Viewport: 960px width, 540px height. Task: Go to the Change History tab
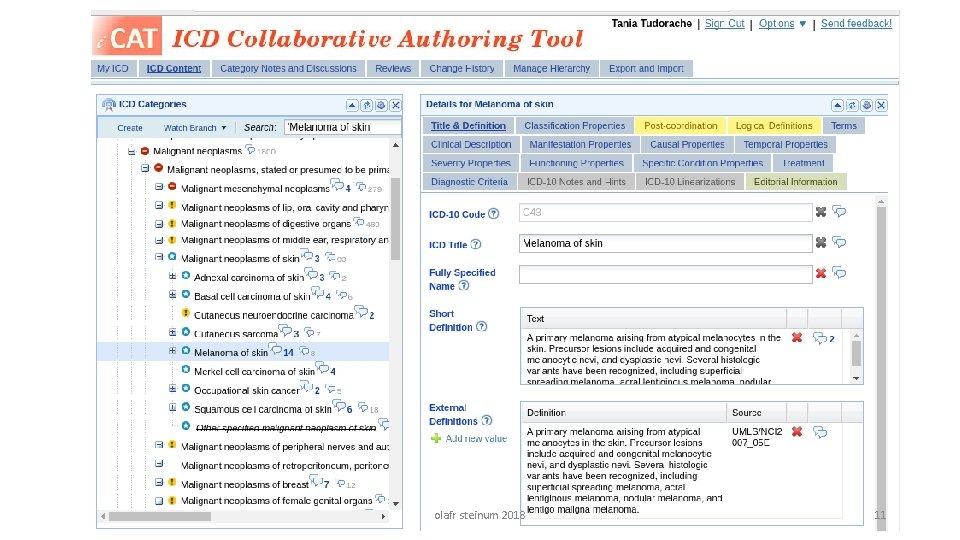[x=462, y=69]
